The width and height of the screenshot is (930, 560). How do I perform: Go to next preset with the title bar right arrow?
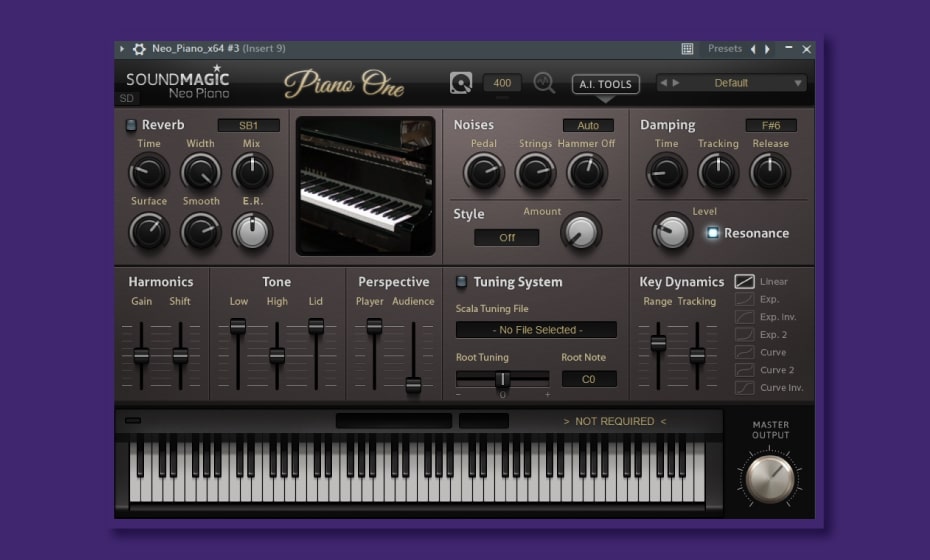click(x=767, y=49)
